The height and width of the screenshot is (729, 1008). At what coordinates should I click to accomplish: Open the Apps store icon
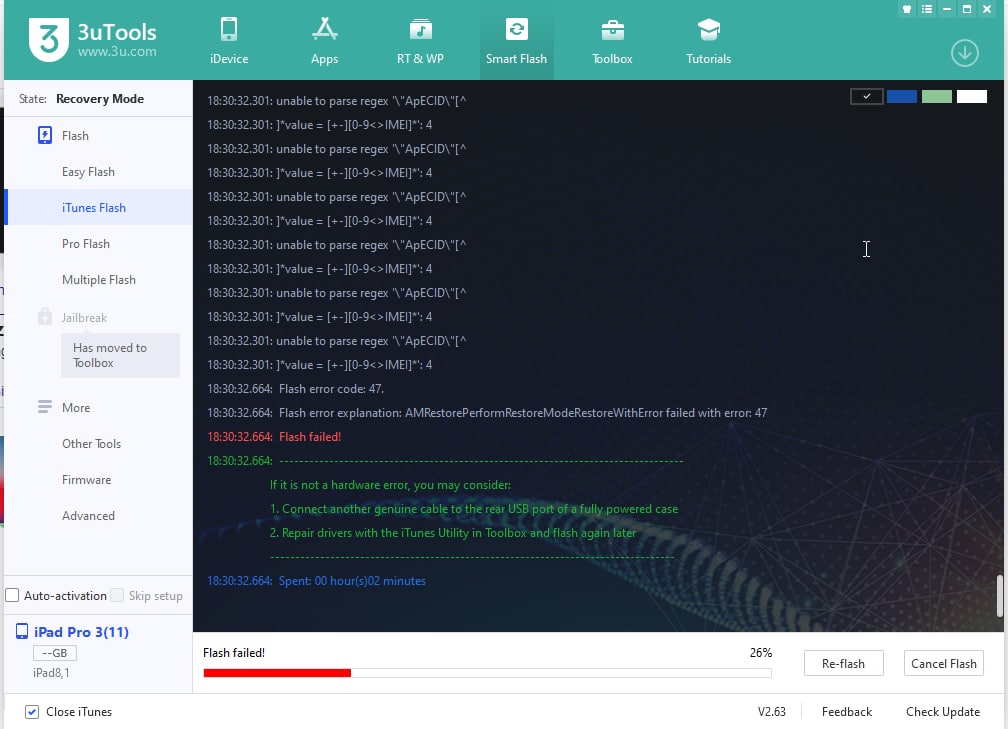325,30
